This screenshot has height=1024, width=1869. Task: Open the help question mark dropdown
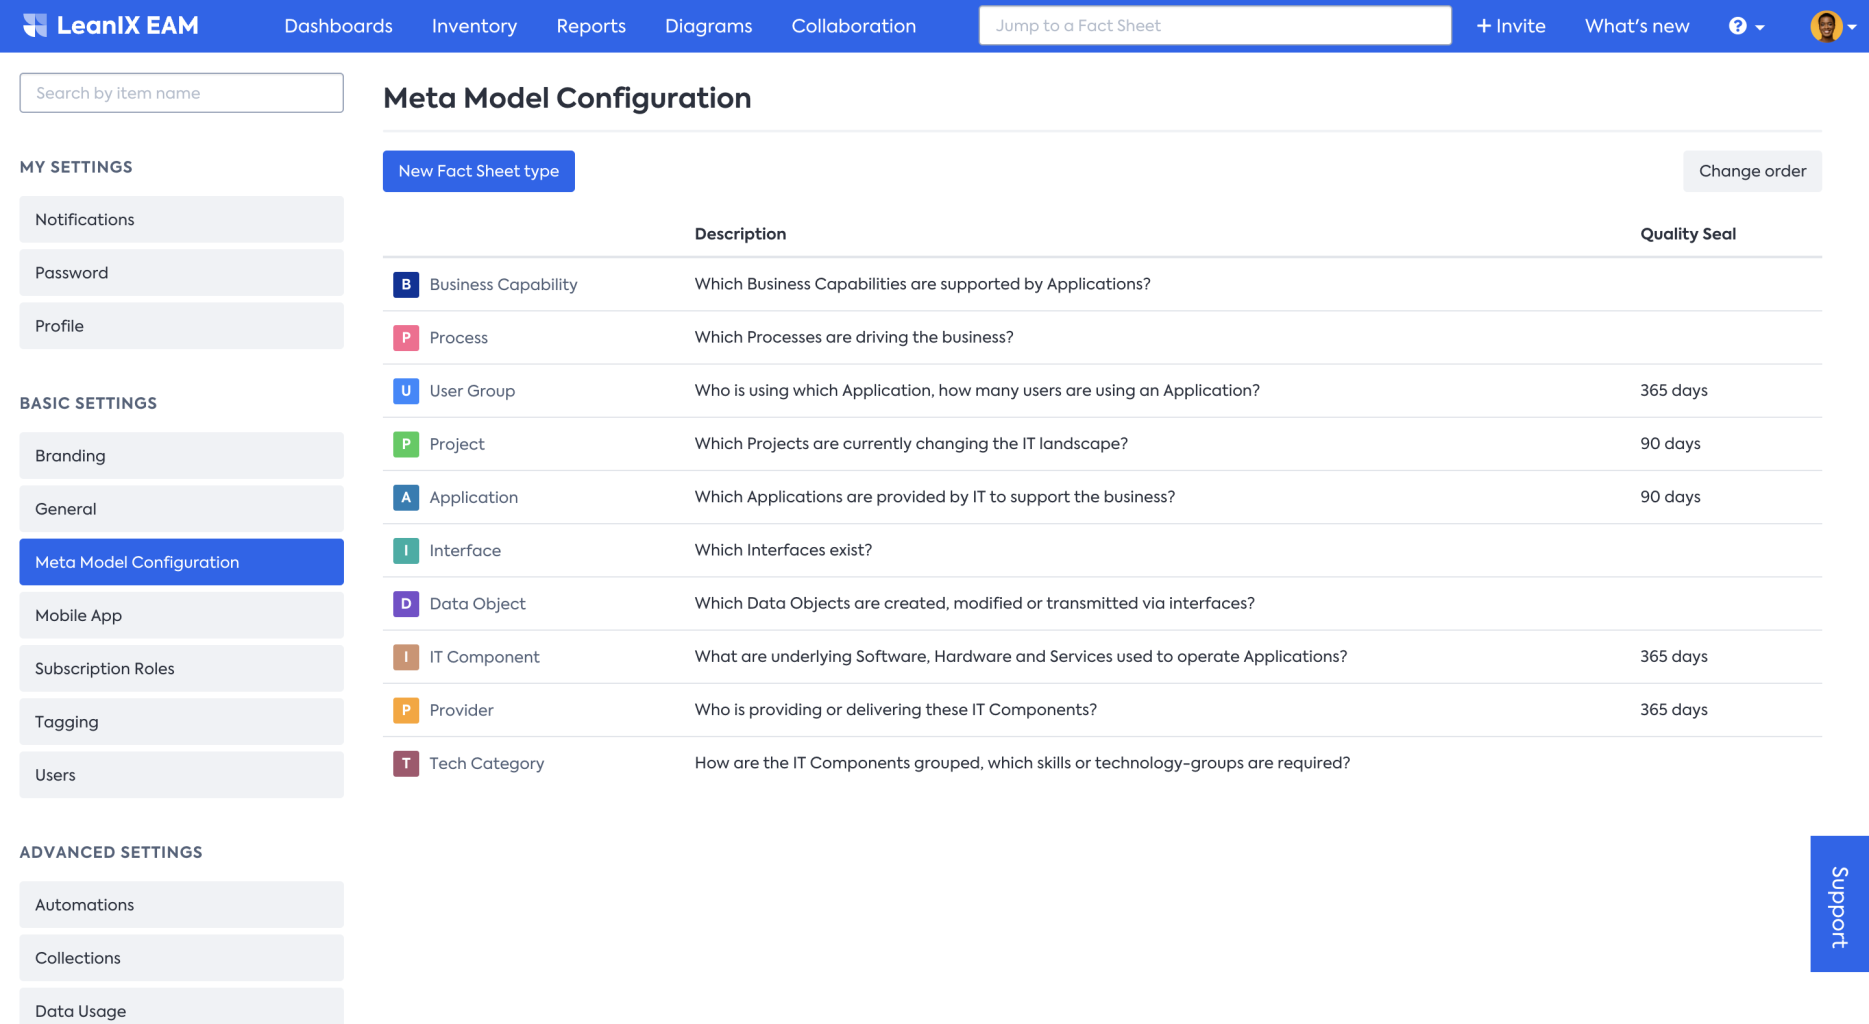(1746, 26)
